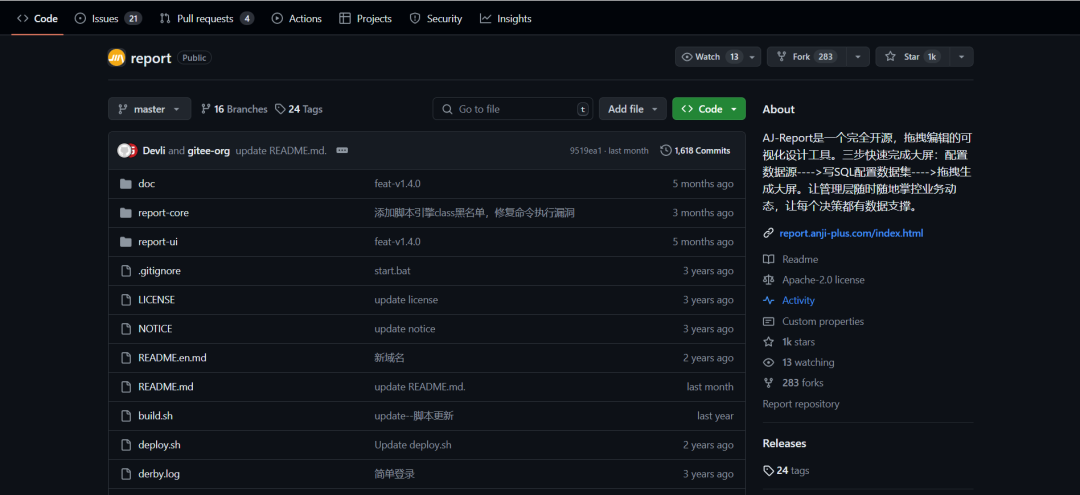Image resolution: width=1080 pixels, height=495 pixels.
Task: Click the doc folder icon
Action: [x=125, y=184]
